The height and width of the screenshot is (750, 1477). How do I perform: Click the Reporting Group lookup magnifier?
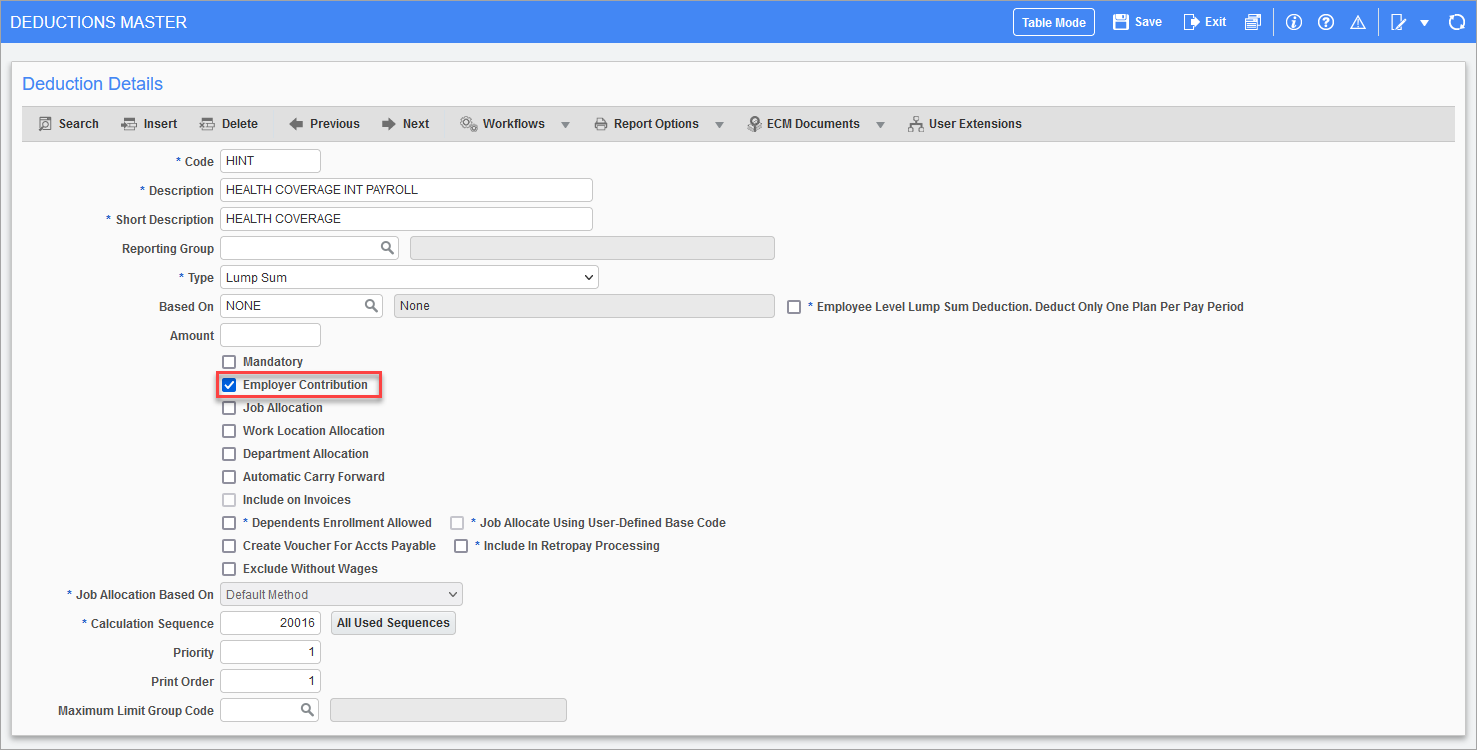pyautogui.click(x=387, y=248)
